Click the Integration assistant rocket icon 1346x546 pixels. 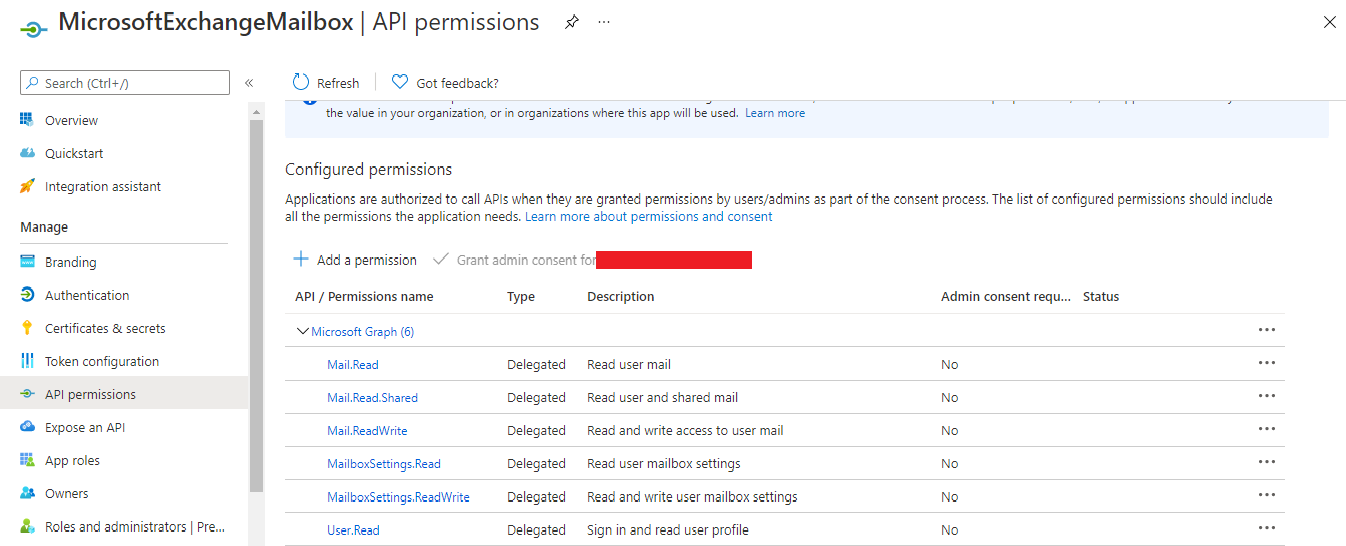(x=27, y=186)
